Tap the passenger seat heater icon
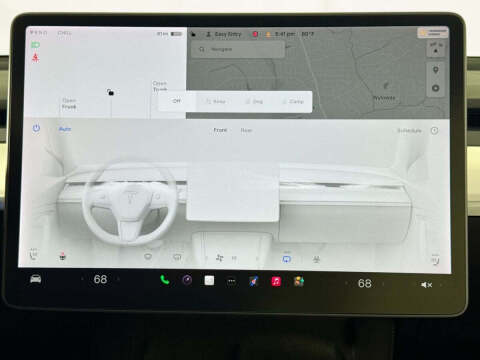Screen dimensions: 480x360 (x=435, y=259)
